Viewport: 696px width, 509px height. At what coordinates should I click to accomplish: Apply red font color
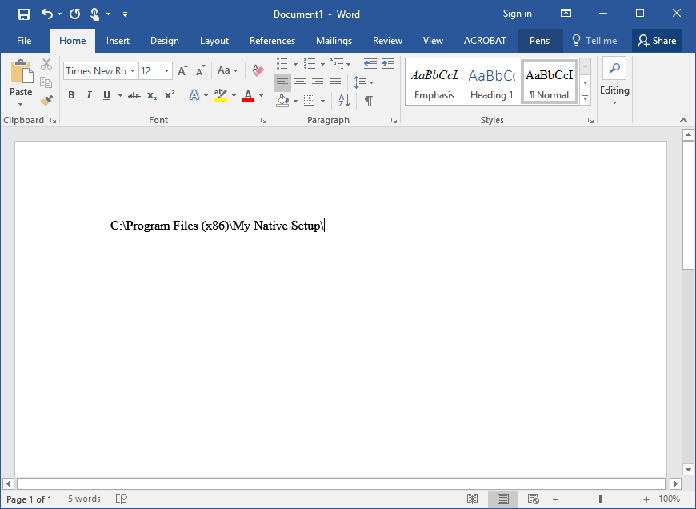coord(248,95)
